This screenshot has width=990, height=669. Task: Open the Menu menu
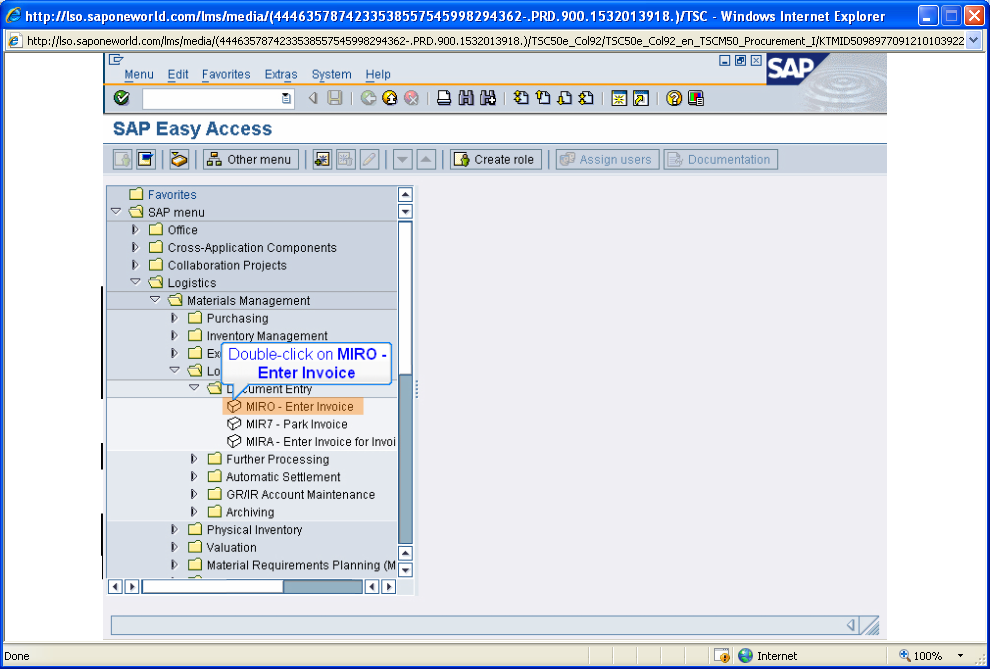[x=139, y=74]
